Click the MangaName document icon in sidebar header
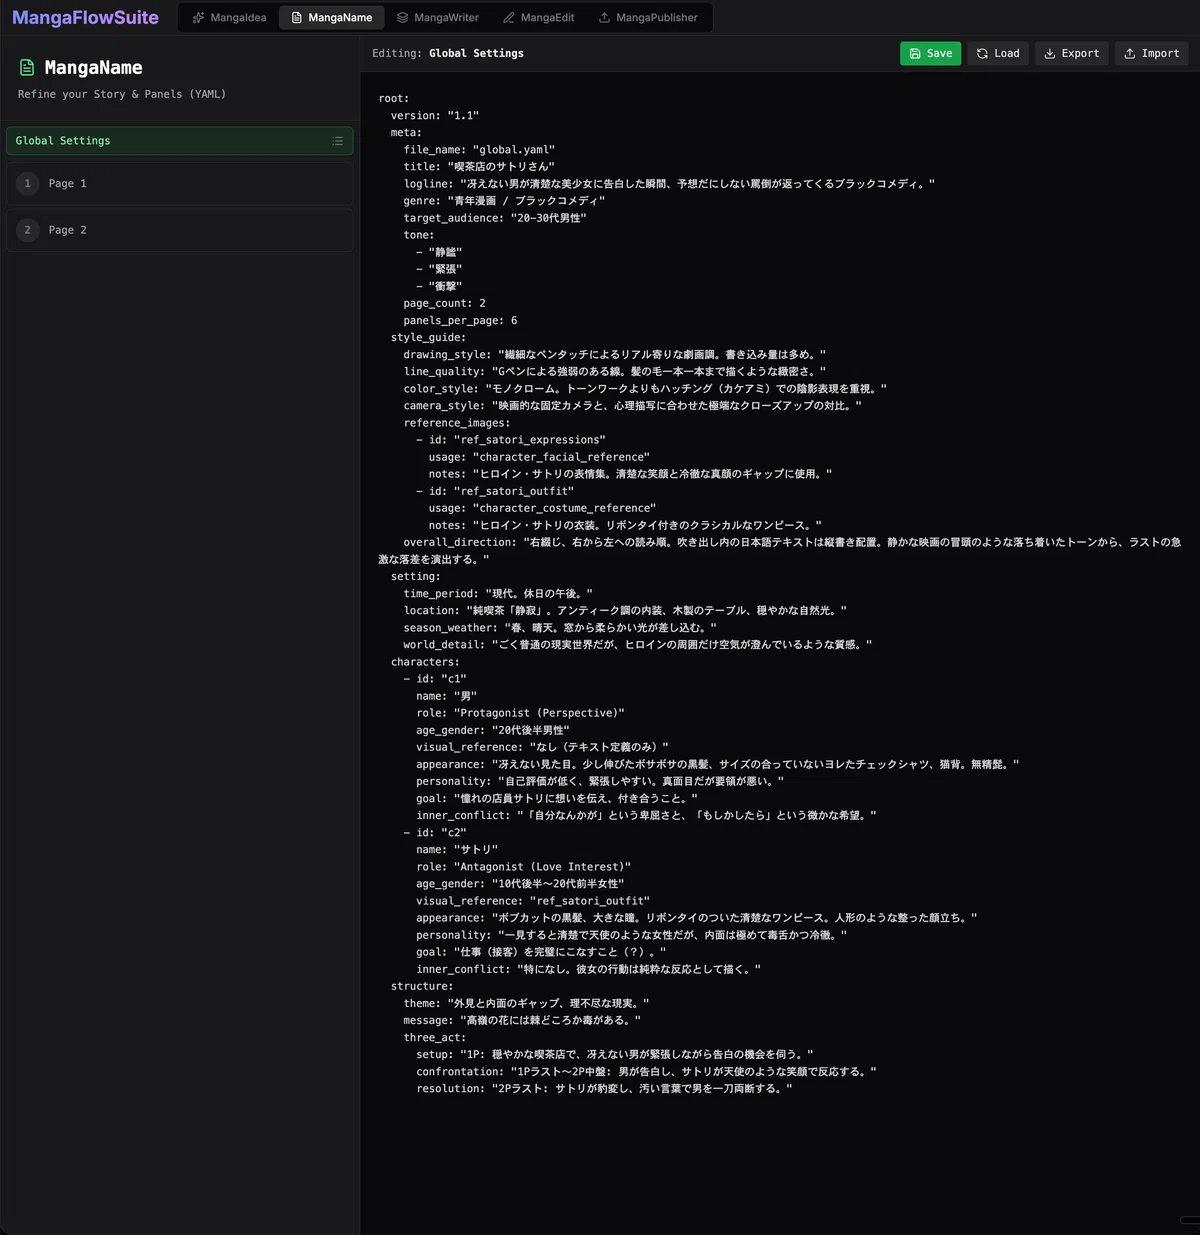 pyautogui.click(x=27, y=68)
